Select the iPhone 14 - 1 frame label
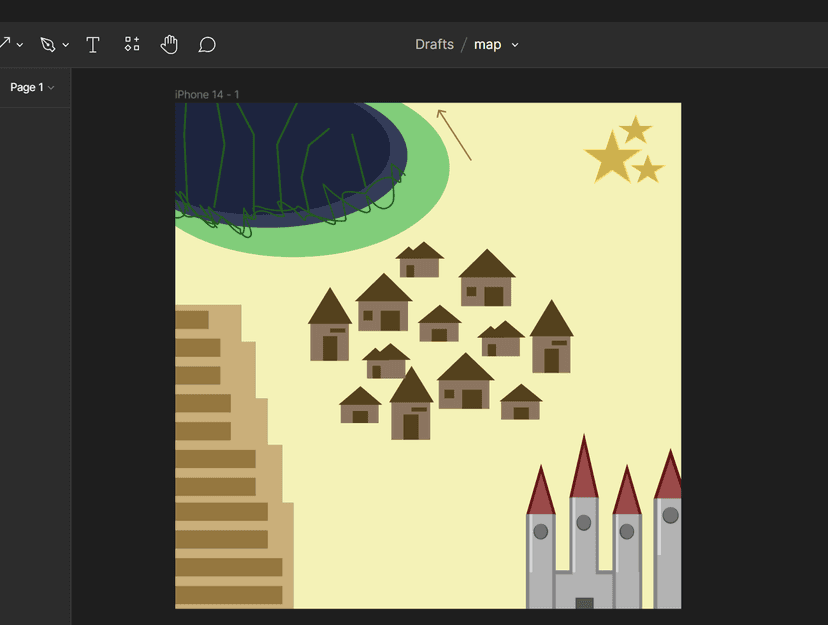Image resolution: width=828 pixels, height=625 pixels. coord(207,94)
